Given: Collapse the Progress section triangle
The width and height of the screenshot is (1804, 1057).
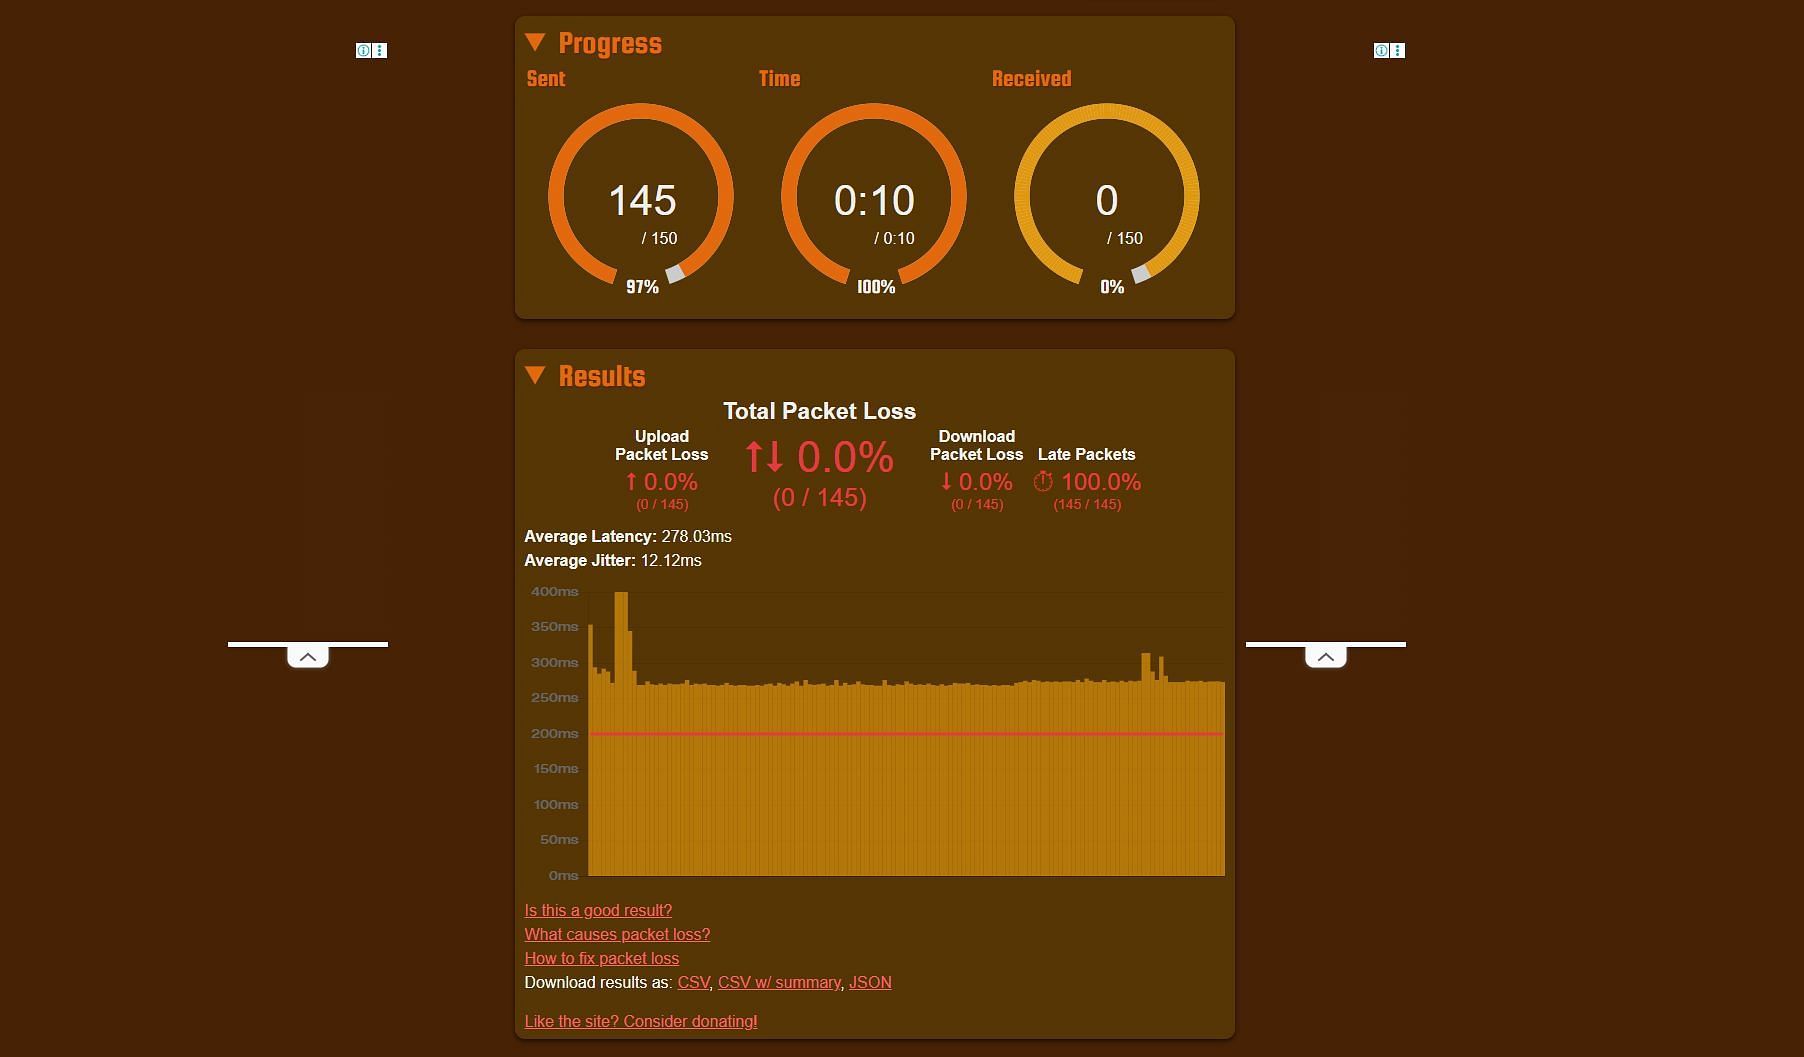Looking at the screenshot, I should [535, 42].
